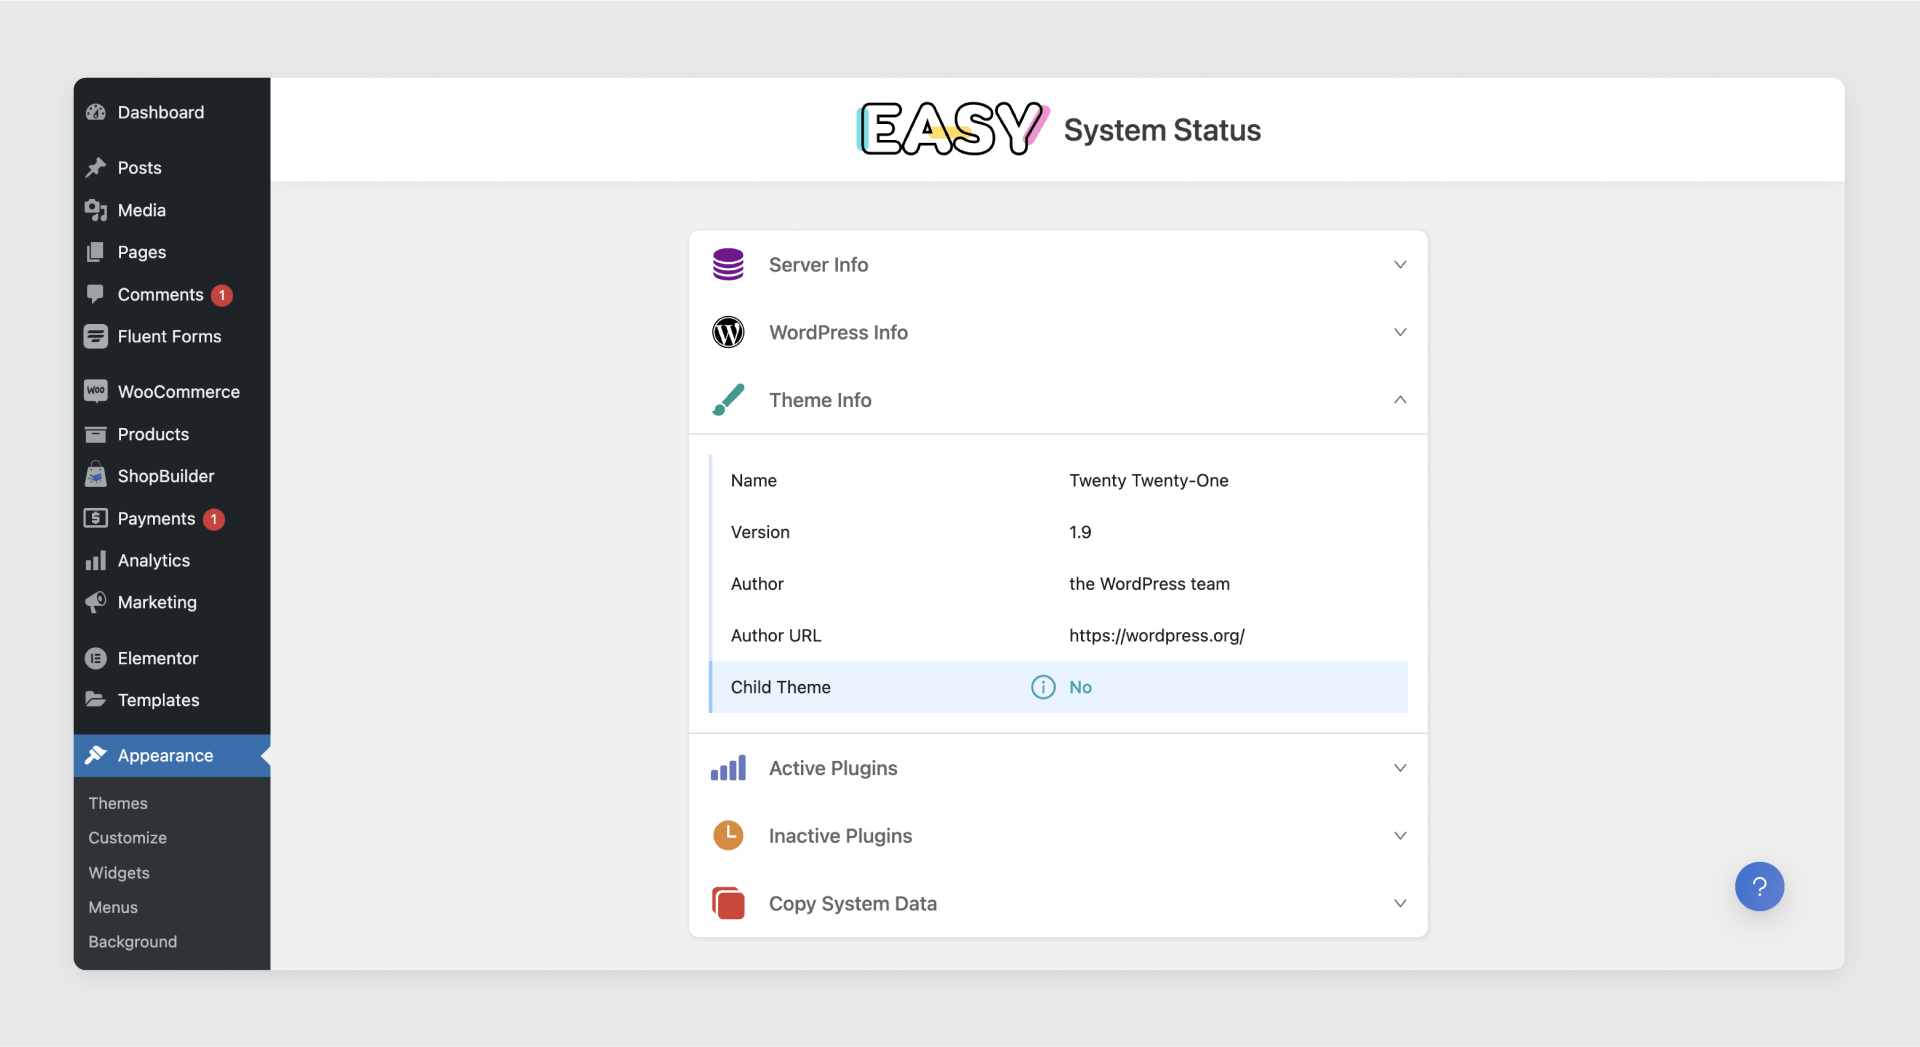Click the orange Inactive Plugins clock icon
1920x1047 pixels.
click(x=728, y=835)
